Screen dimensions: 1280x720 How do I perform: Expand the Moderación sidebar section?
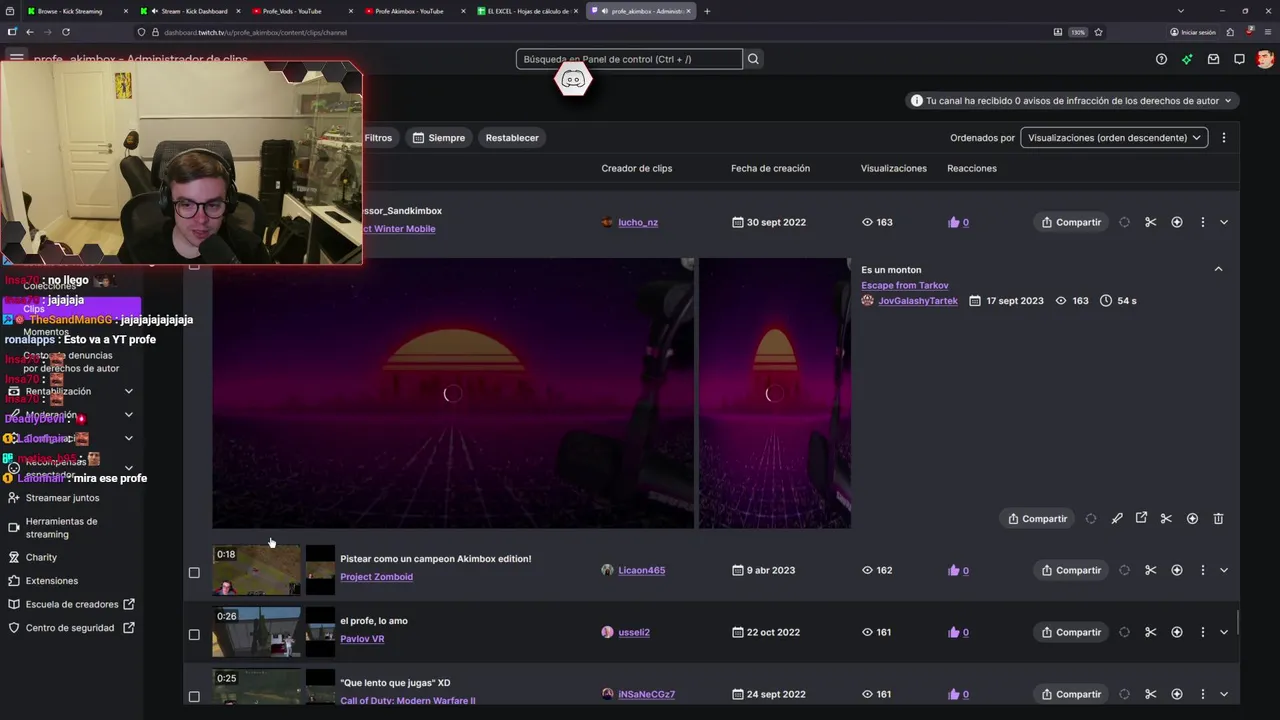click(128, 414)
